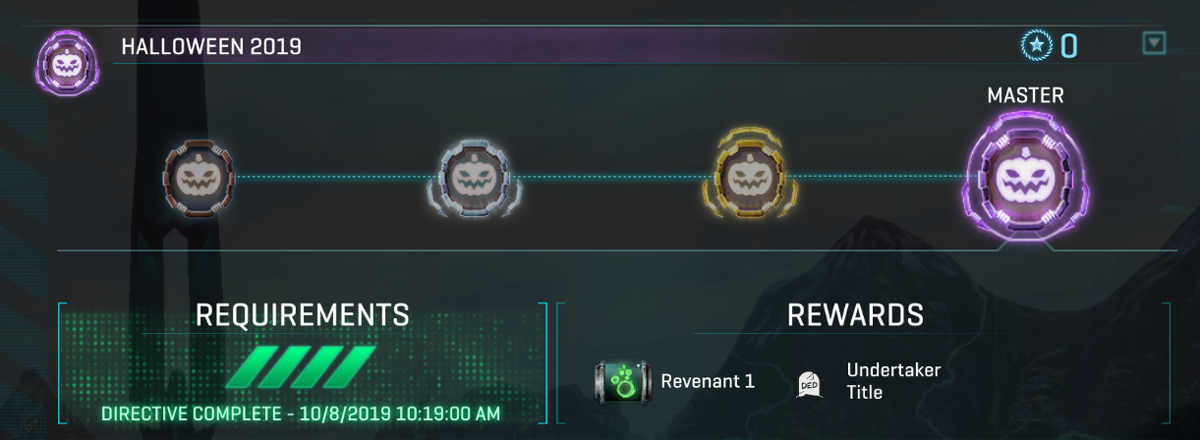Open the Requirements section heading
The image size is (1200, 440).
(x=303, y=314)
